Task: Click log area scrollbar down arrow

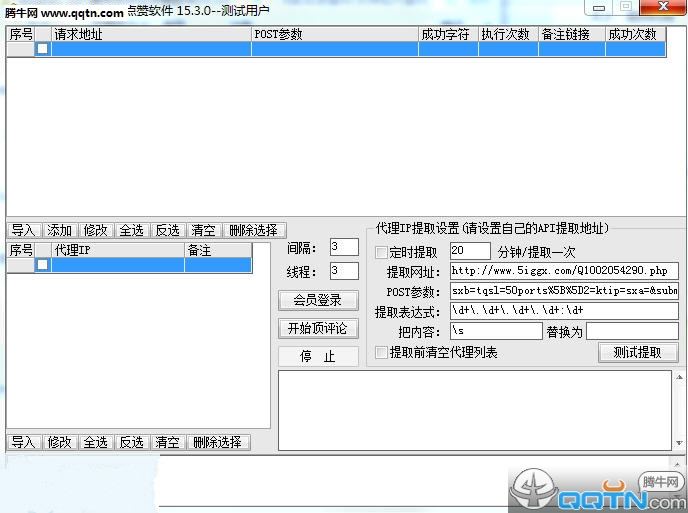Action: (x=679, y=443)
